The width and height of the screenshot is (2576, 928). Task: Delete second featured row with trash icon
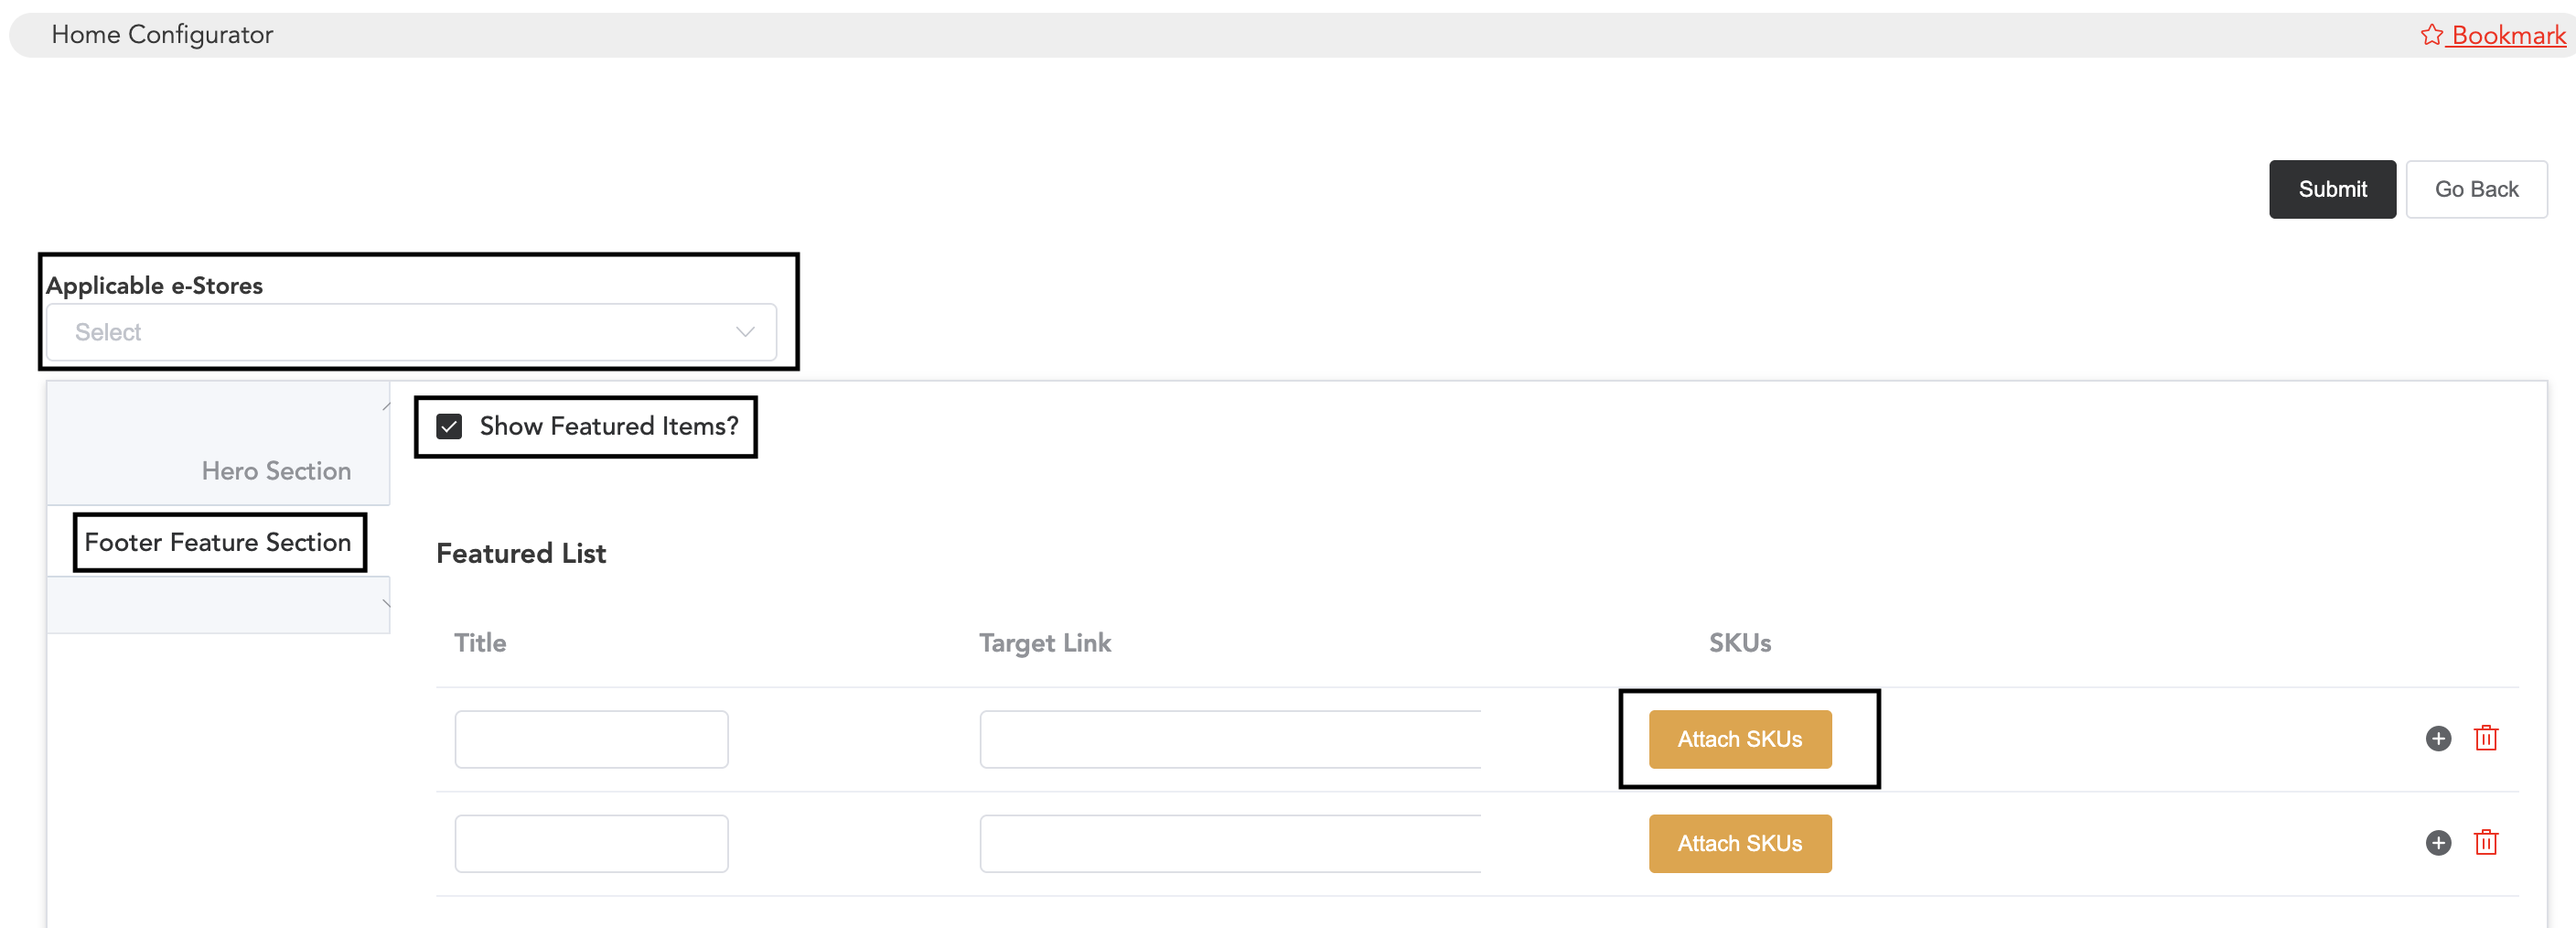[2486, 842]
